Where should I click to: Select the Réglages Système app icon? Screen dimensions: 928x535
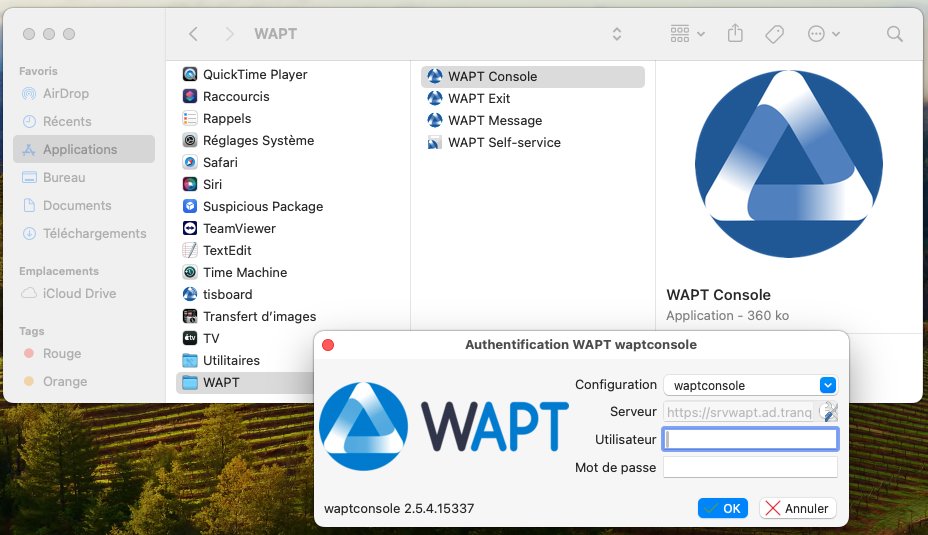190,140
